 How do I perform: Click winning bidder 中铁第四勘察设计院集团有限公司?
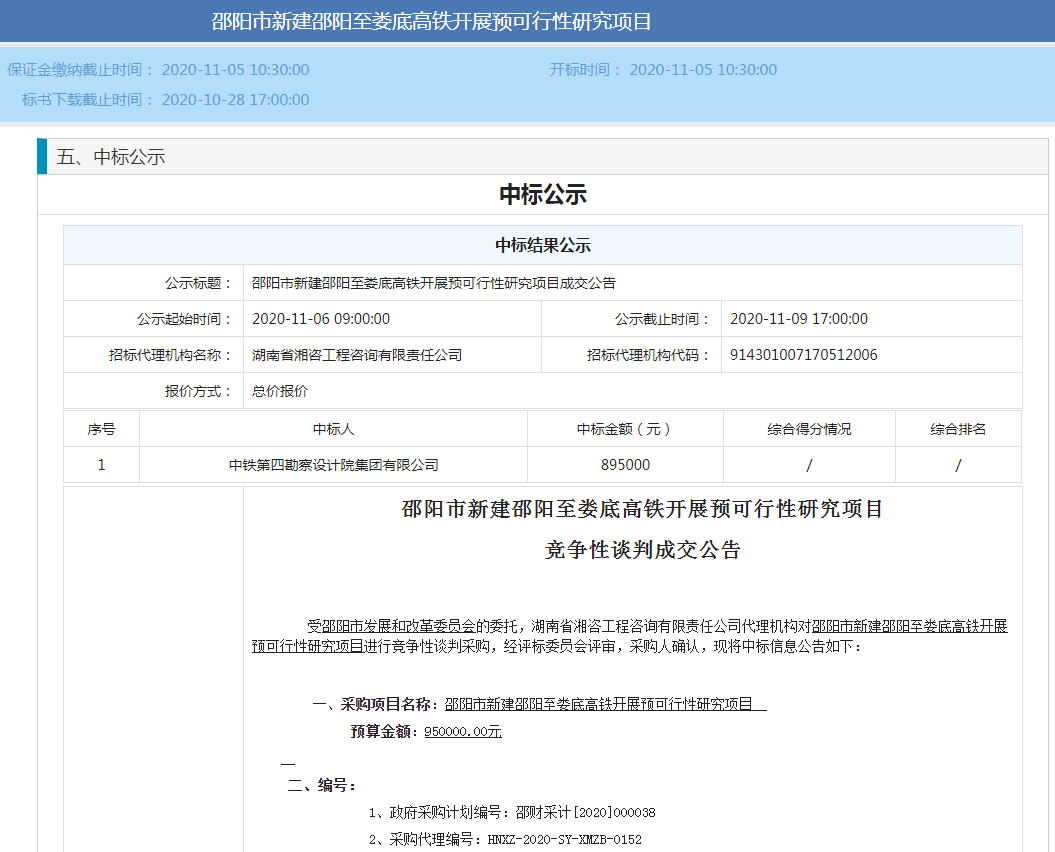[333, 465]
